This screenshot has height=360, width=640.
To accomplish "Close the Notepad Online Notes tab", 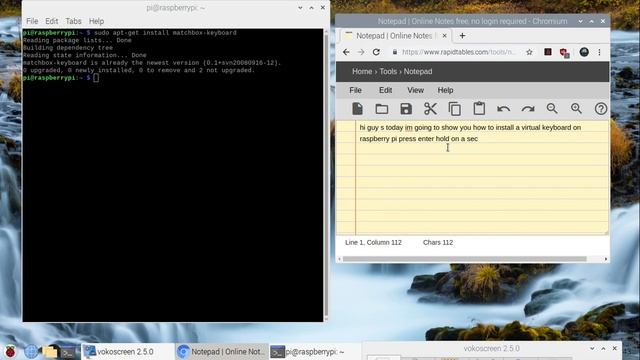I will 444,36.
